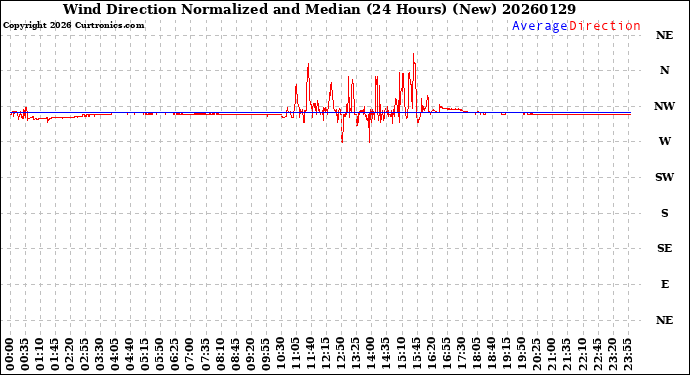Click the 20:25 time axis label
This screenshot has width=690, height=375.
click(536, 355)
